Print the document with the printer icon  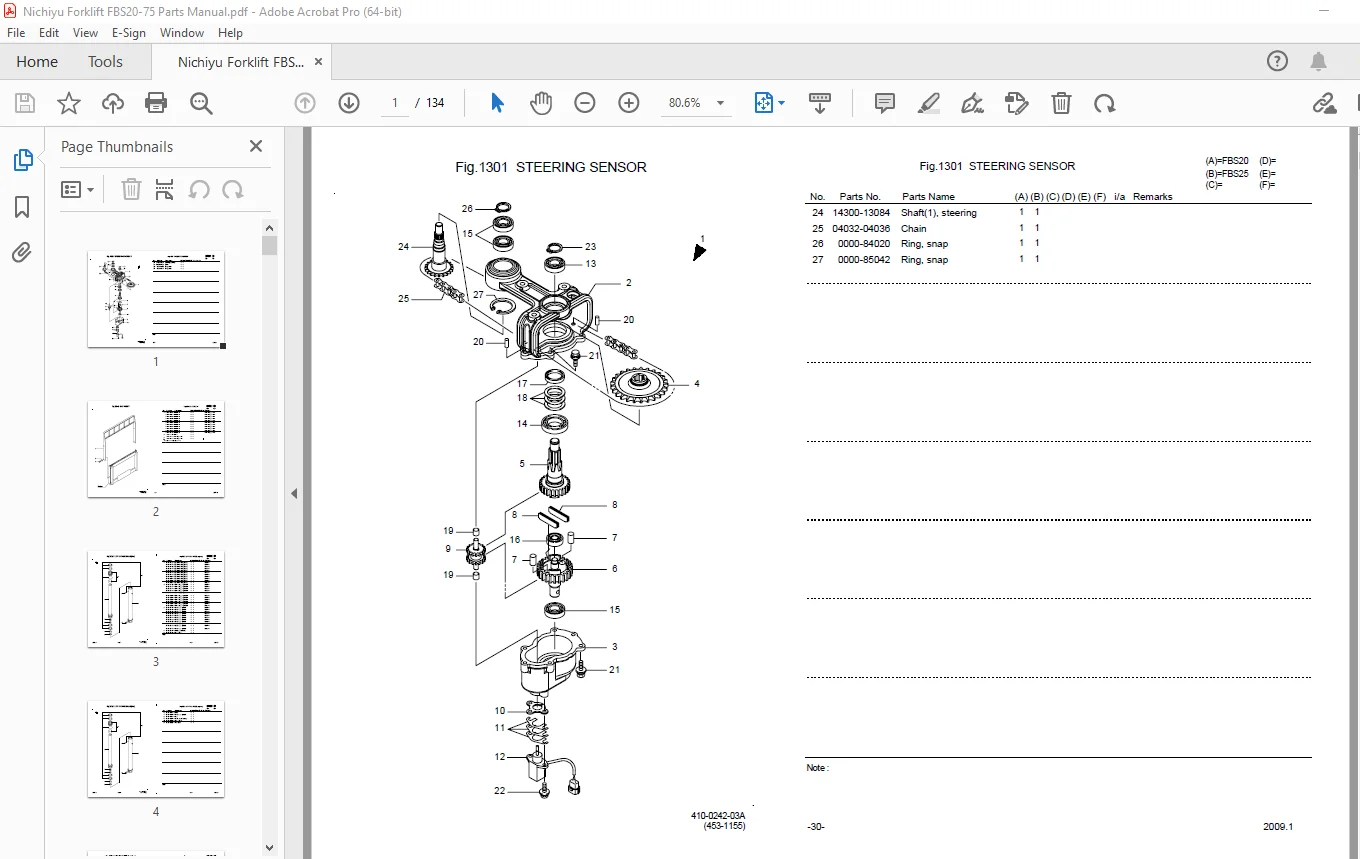point(156,103)
